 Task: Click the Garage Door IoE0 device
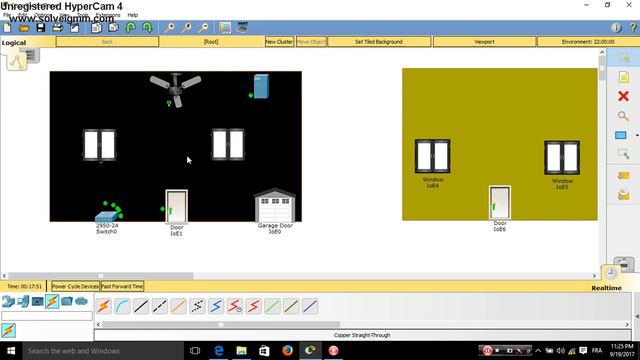click(x=275, y=205)
